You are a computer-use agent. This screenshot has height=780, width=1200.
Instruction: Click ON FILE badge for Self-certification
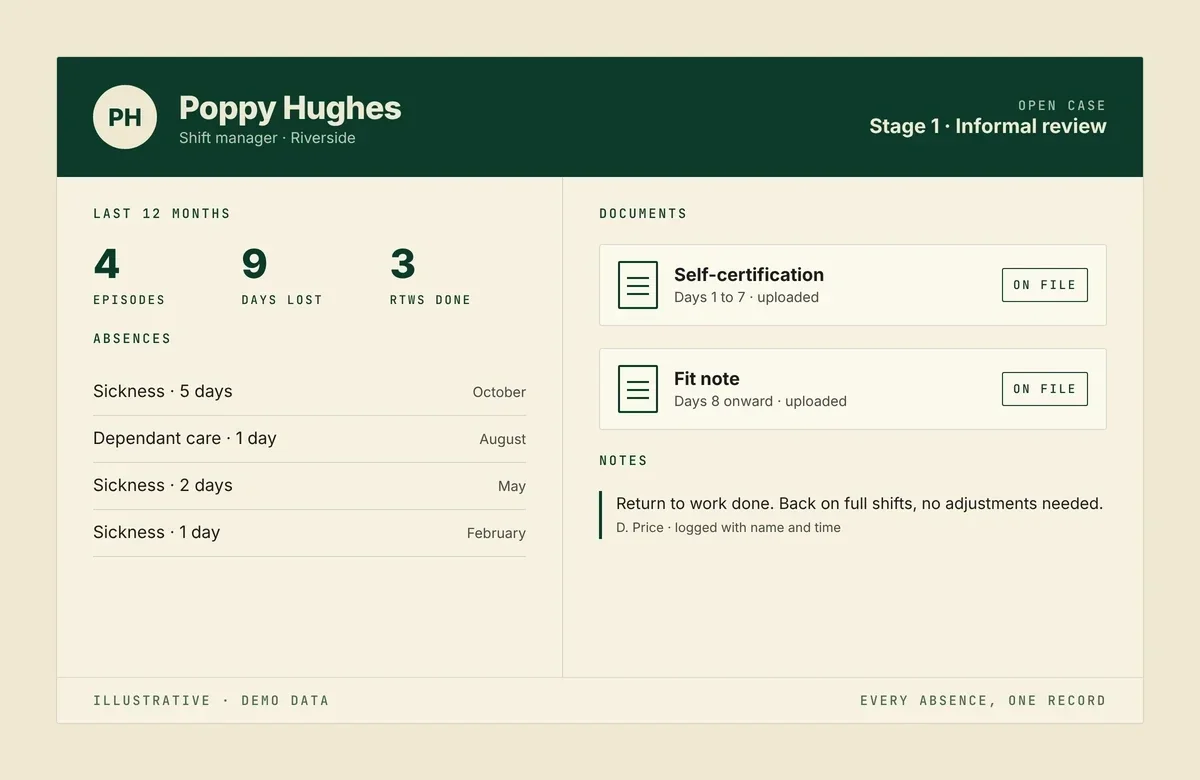1045,285
